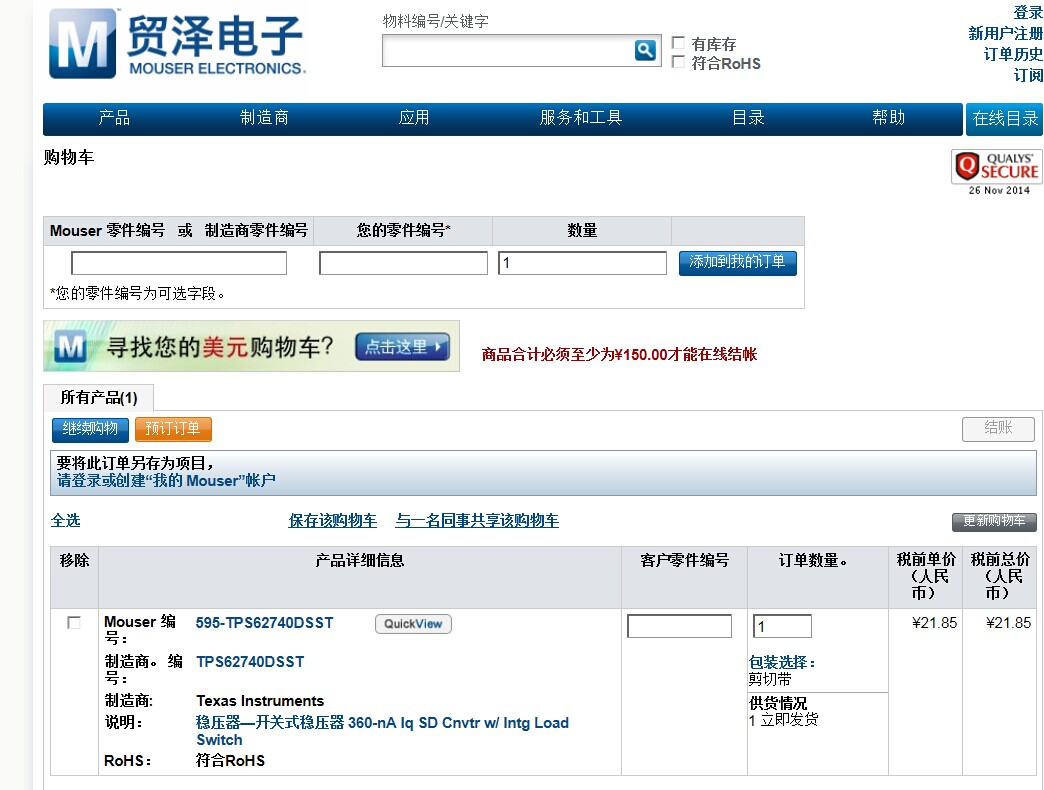Open the Qualys Secure badge
The width and height of the screenshot is (1044, 790).
997,166
